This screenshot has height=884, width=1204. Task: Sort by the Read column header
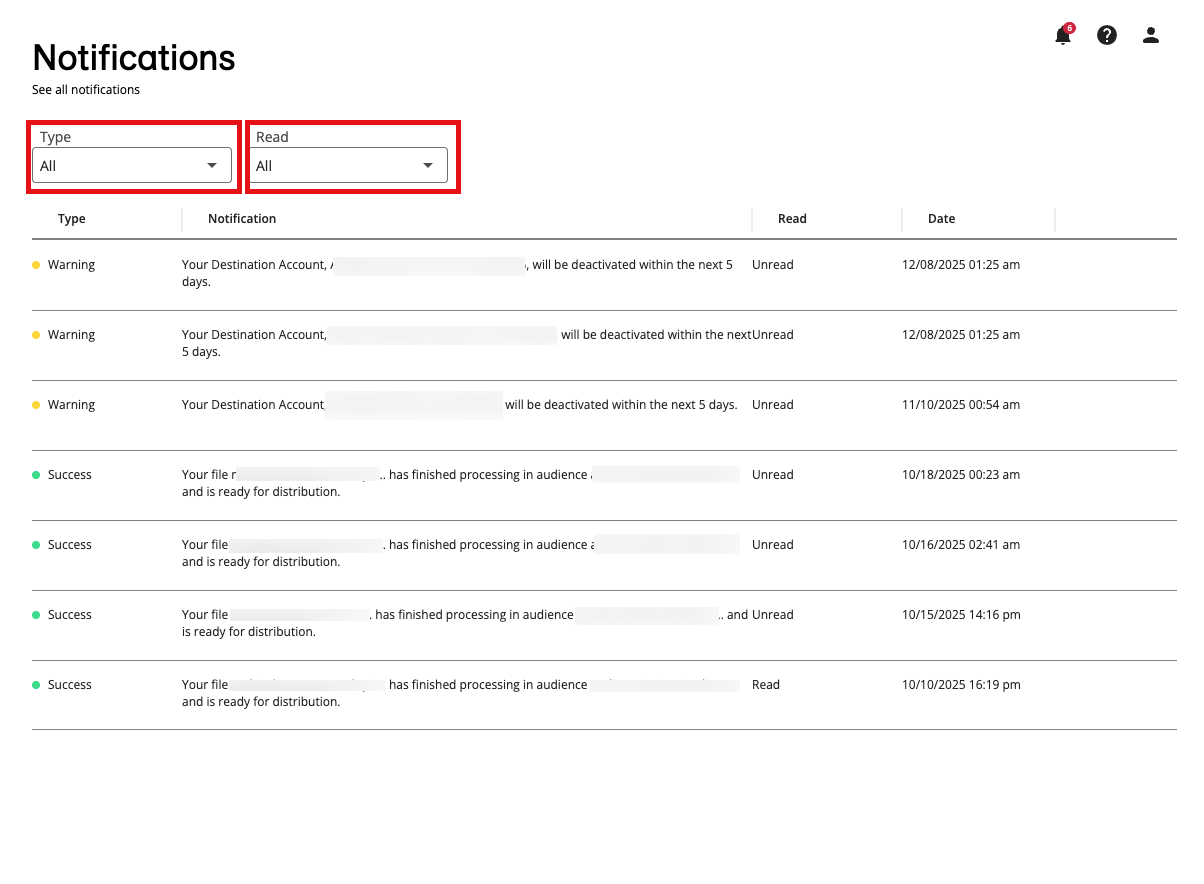pyautogui.click(x=792, y=219)
